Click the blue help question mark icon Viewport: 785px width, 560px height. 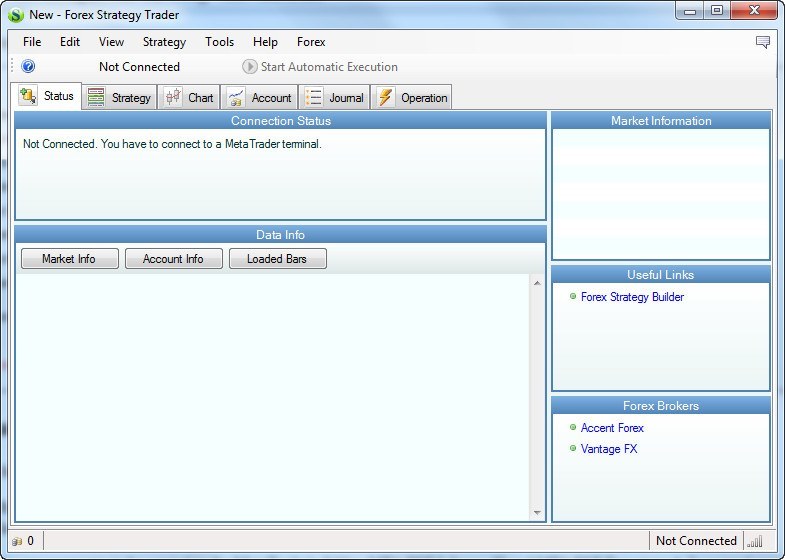28,67
